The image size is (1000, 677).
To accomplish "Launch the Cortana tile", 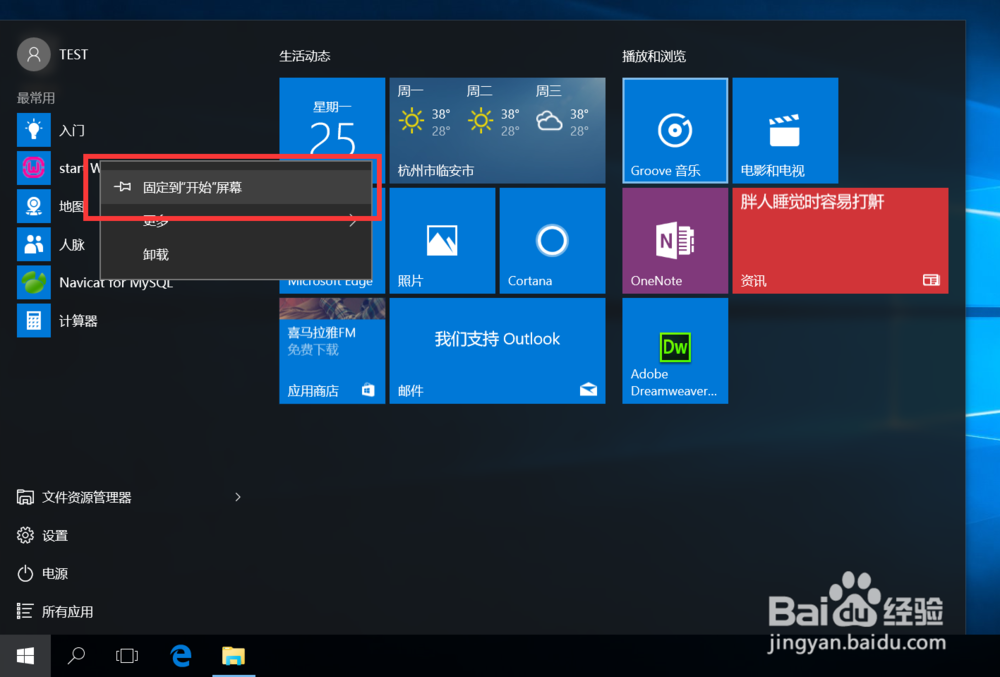I will pos(552,240).
